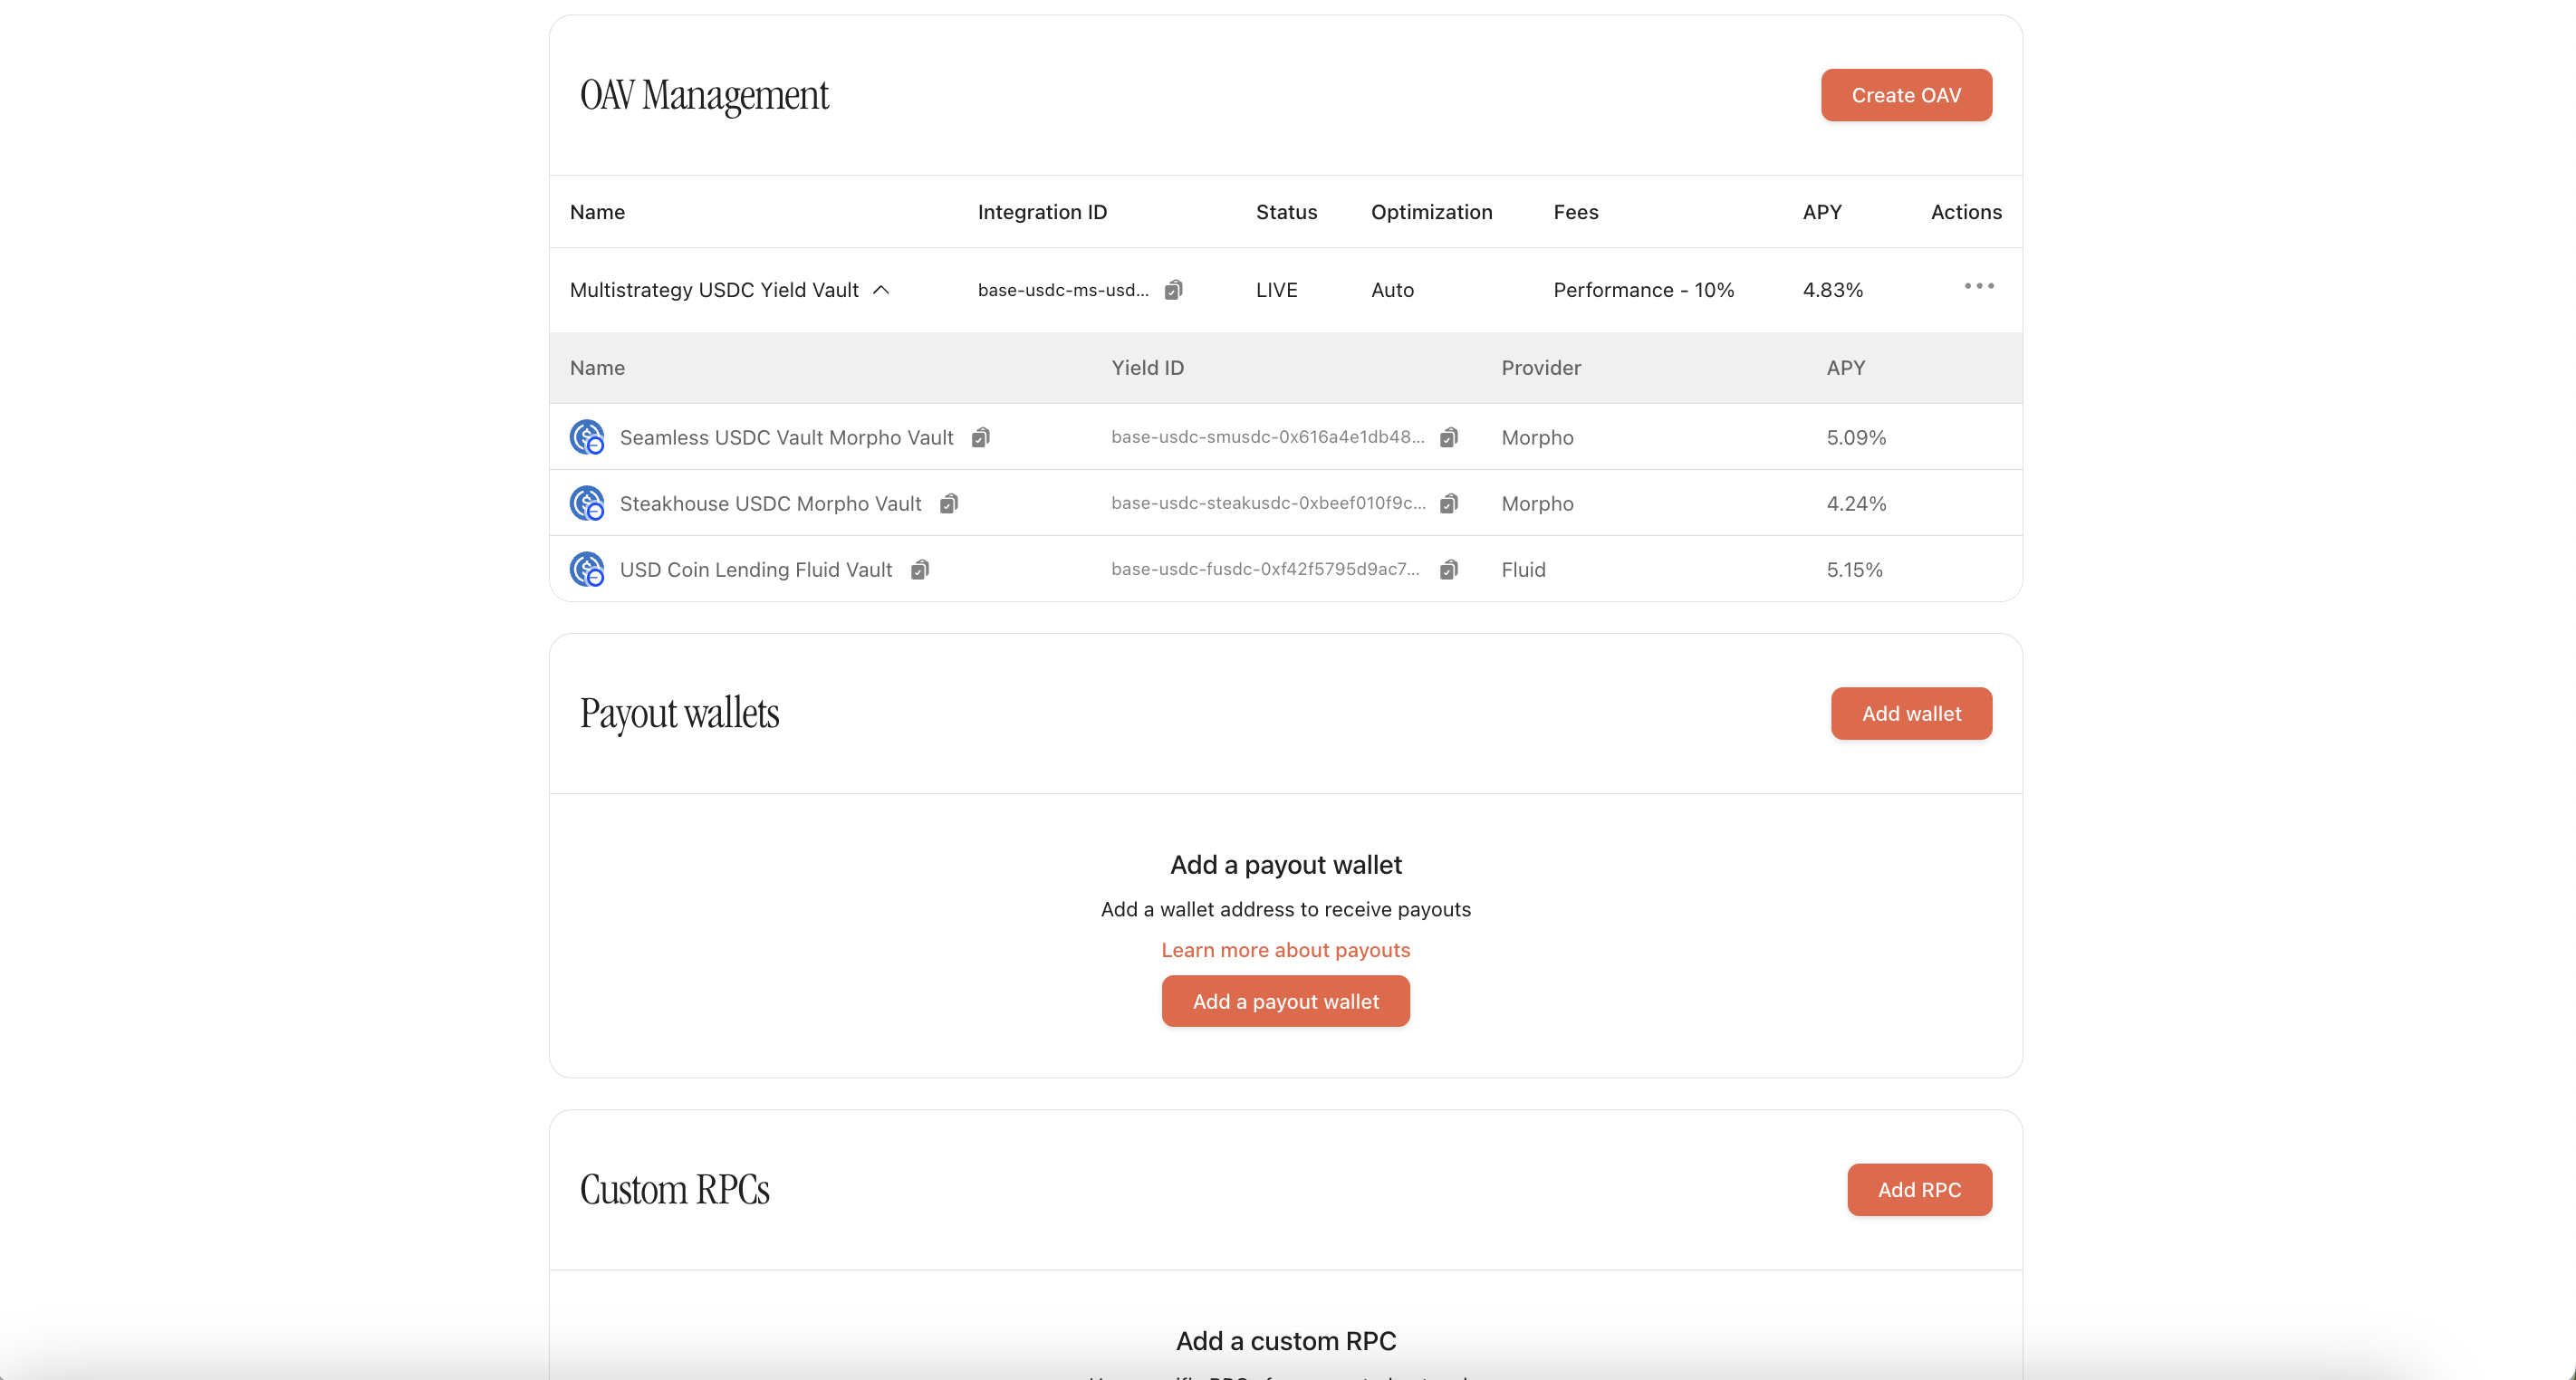Collapse the Multistrategy USDC Yield Vault row

(881, 290)
